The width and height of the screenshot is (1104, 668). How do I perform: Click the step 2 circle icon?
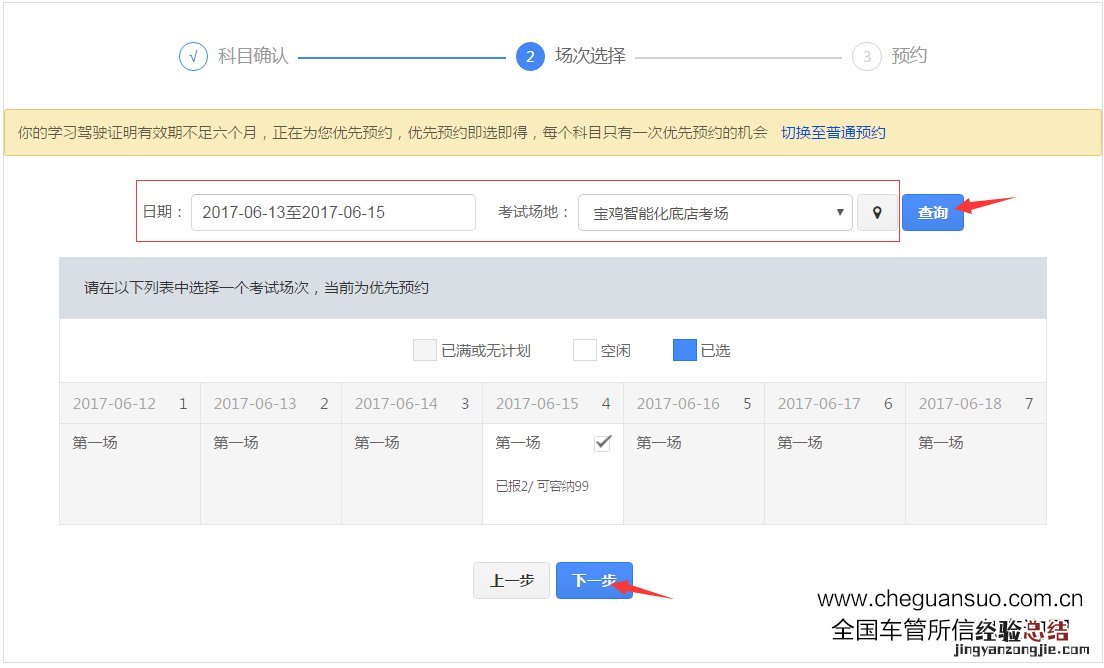point(530,57)
